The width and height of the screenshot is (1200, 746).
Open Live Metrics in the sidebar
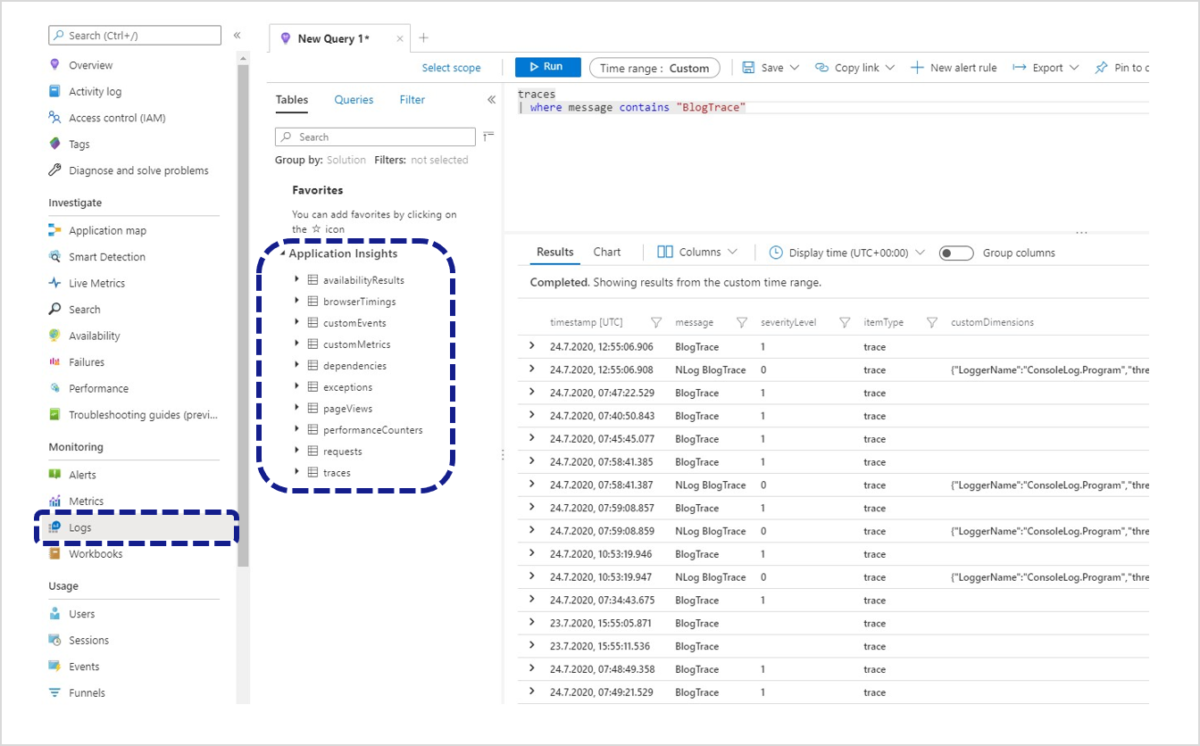96,283
